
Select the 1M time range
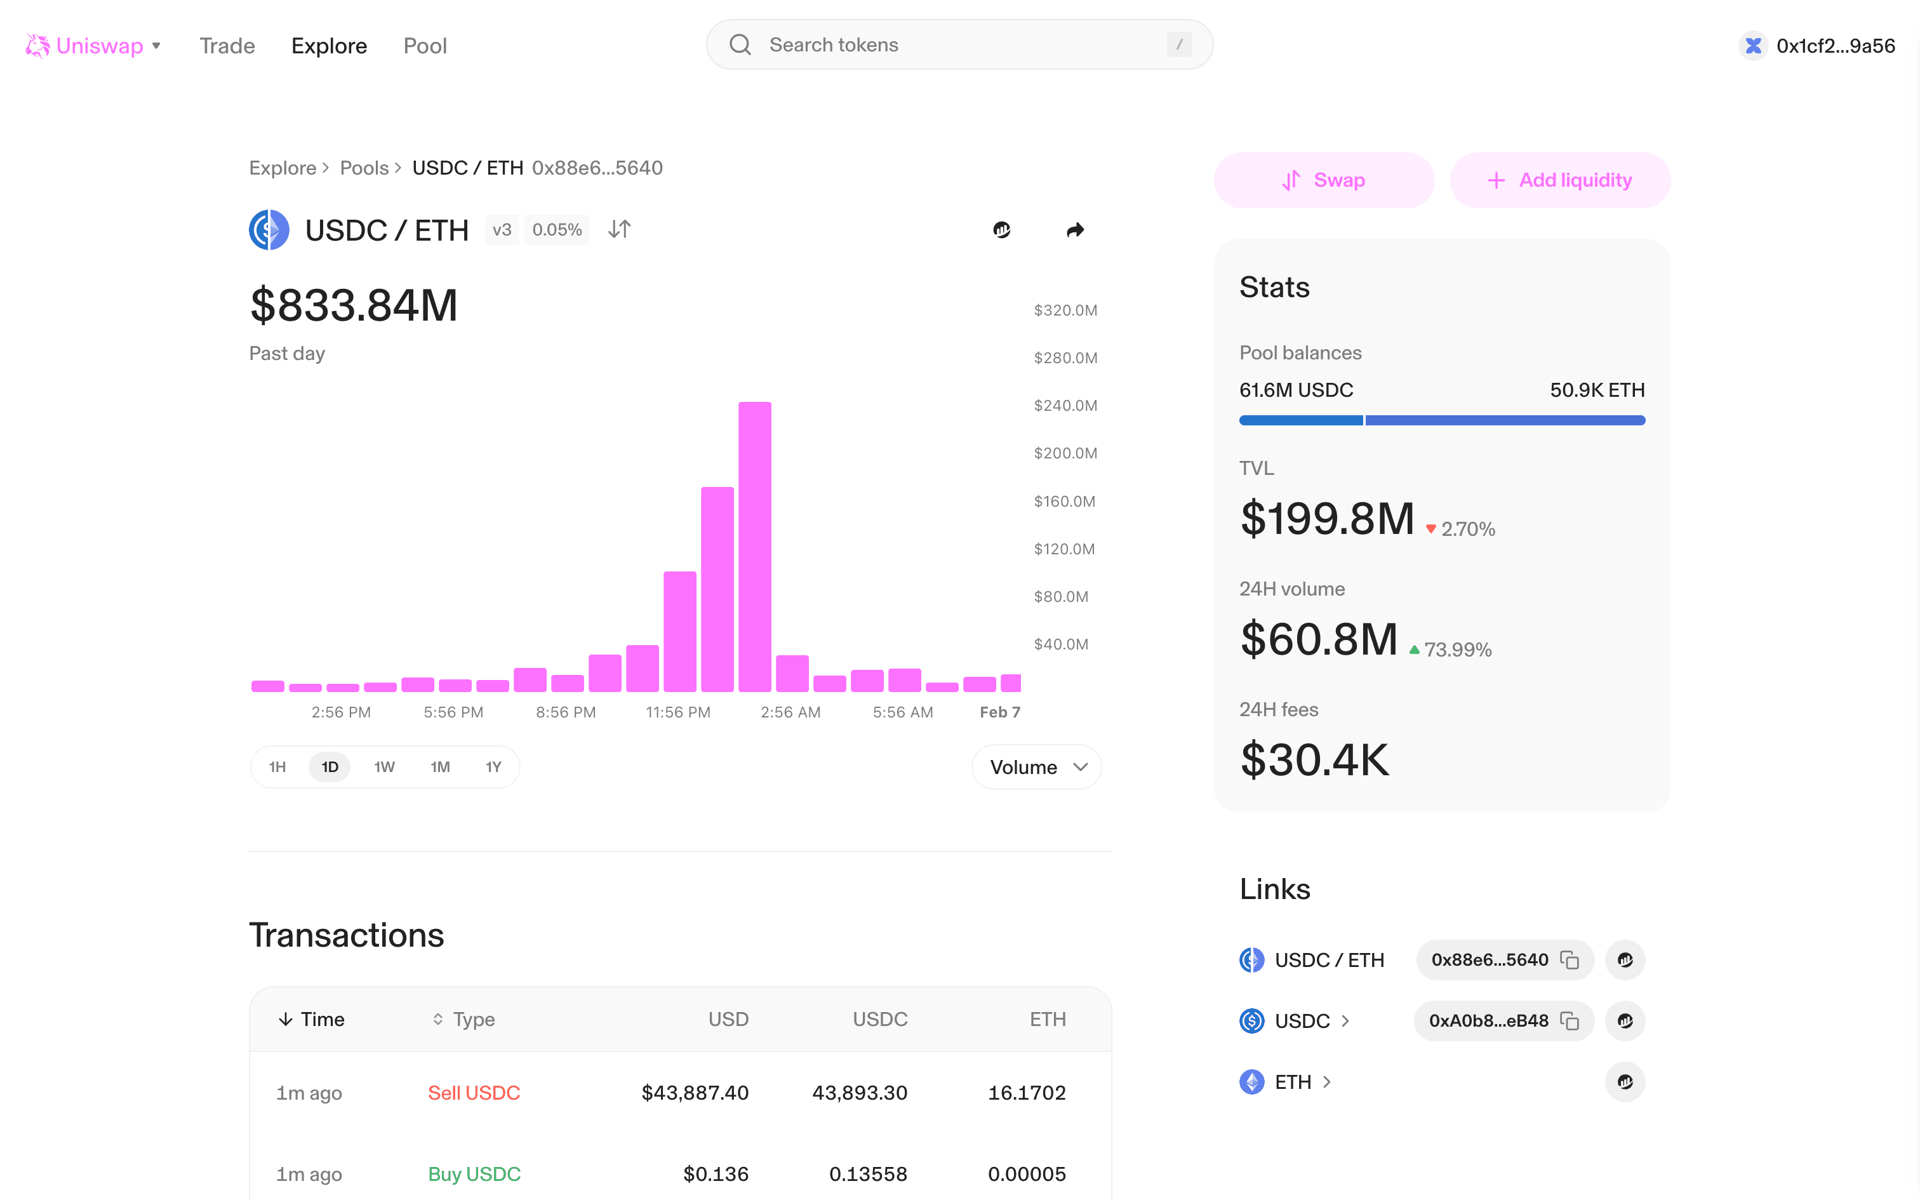(440, 767)
